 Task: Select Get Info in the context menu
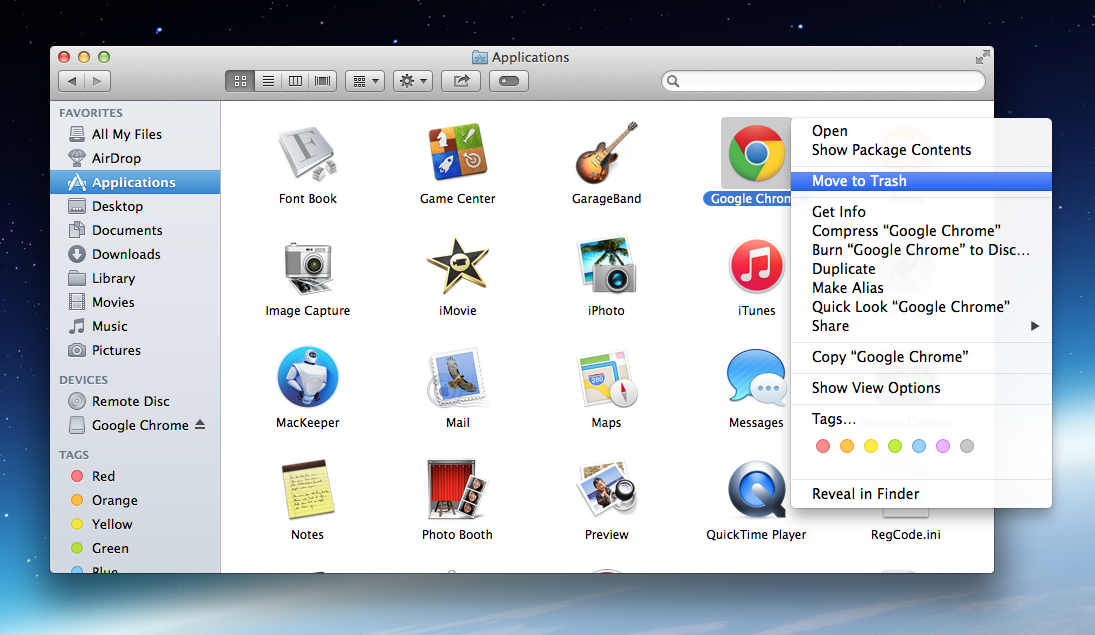tap(839, 212)
